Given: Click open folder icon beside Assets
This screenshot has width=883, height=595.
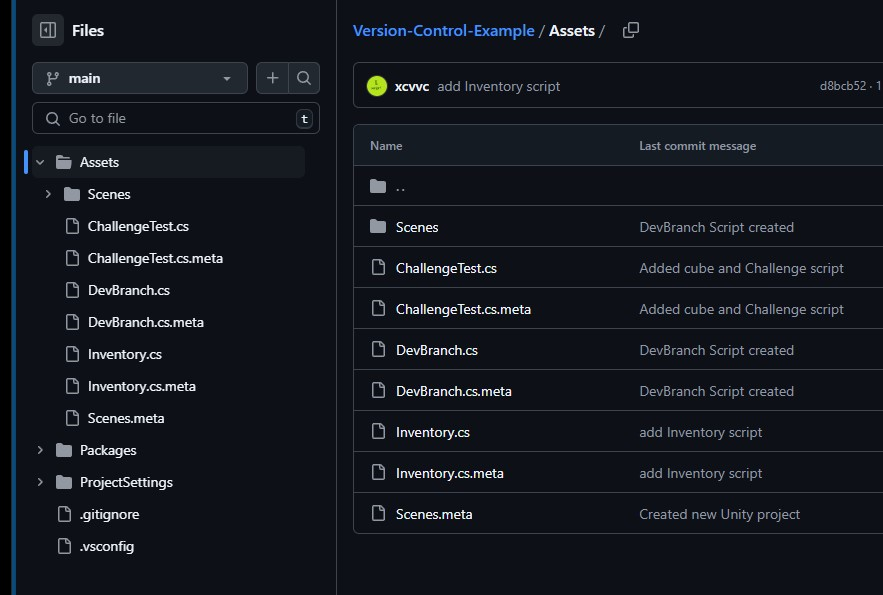Looking at the screenshot, I should (64, 162).
